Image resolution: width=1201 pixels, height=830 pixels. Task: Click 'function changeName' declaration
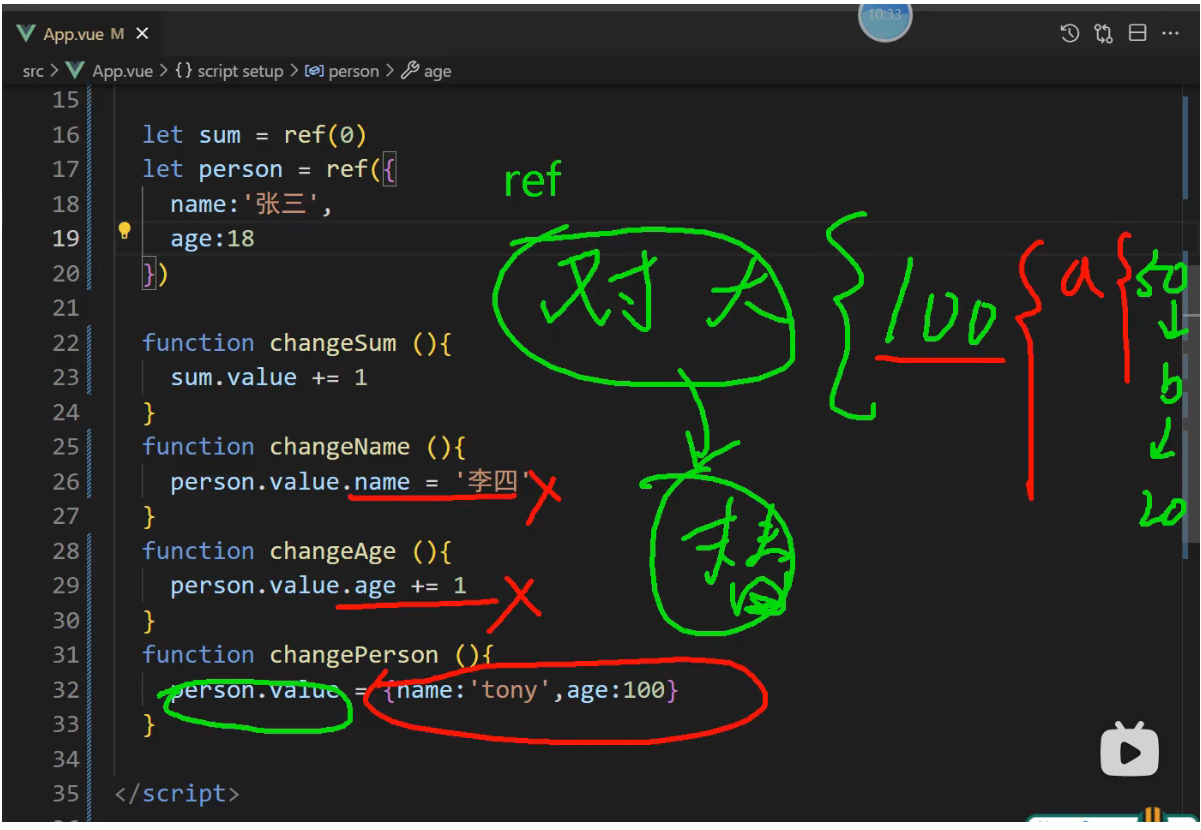pos(304,447)
